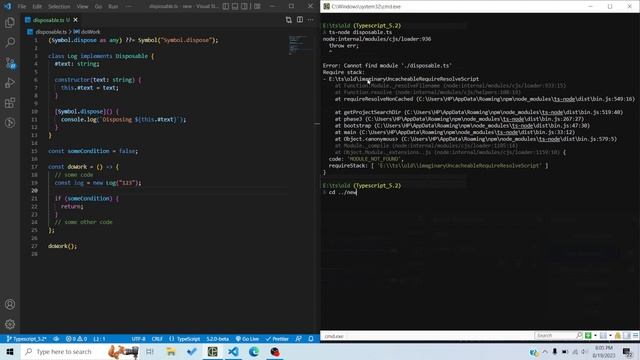Screen dimensions: 640x360
Task: Open the Selection menu
Action: [59, 7]
